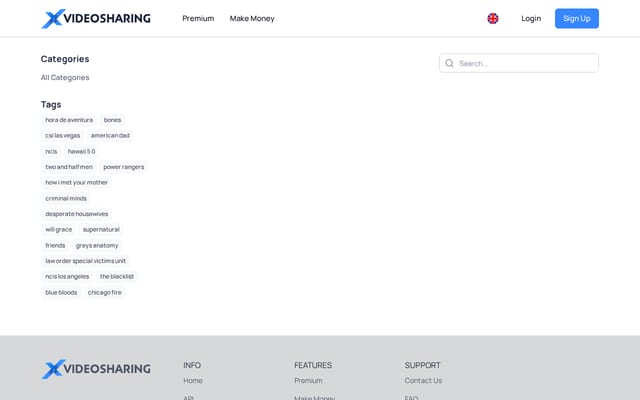The width and height of the screenshot is (640, 400).
Task: Click the Login link
Action: (531, 18)
